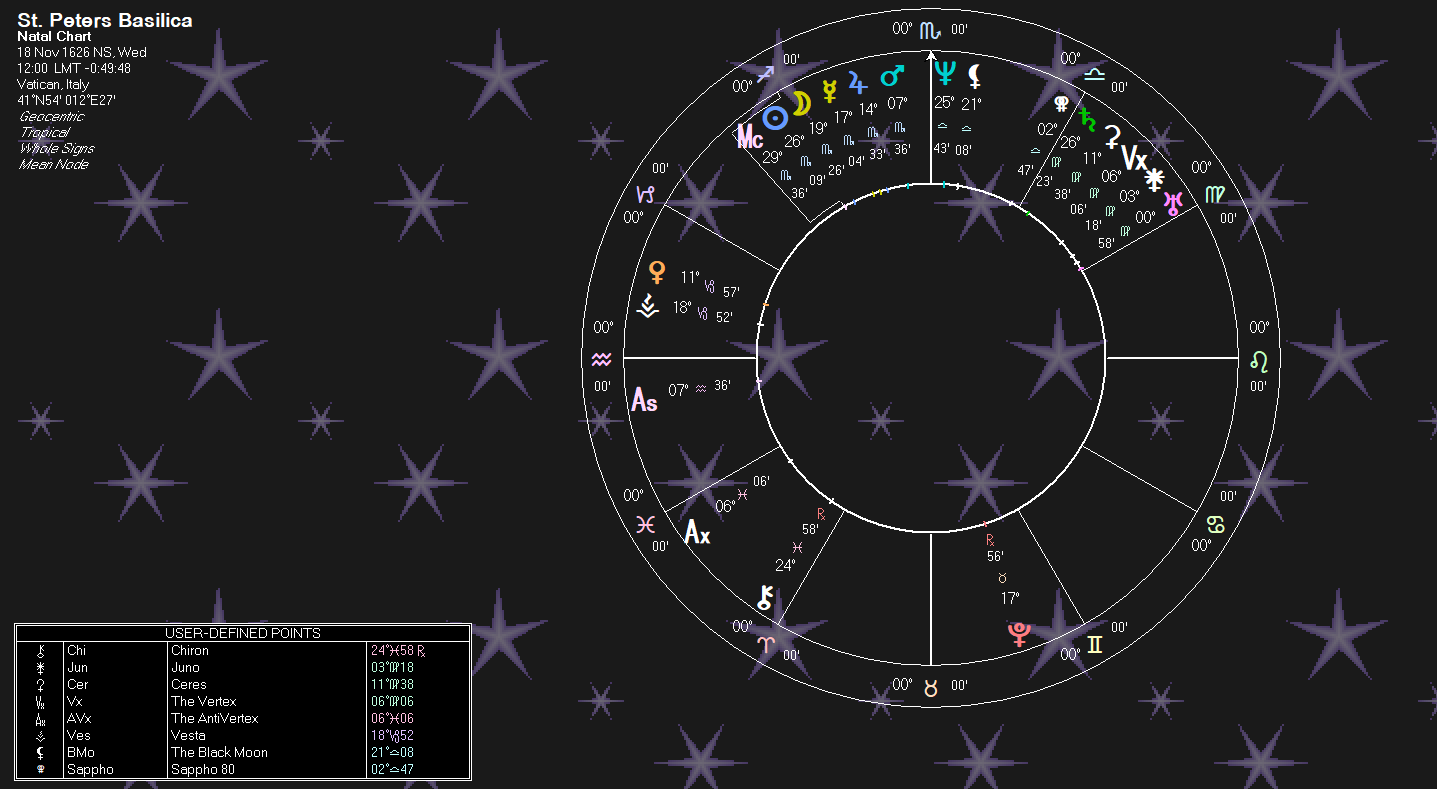Screen dimensions: 1437x789
Task: Click the Gemini sign glyph on the rim
Action: [x=1095, y=643]
